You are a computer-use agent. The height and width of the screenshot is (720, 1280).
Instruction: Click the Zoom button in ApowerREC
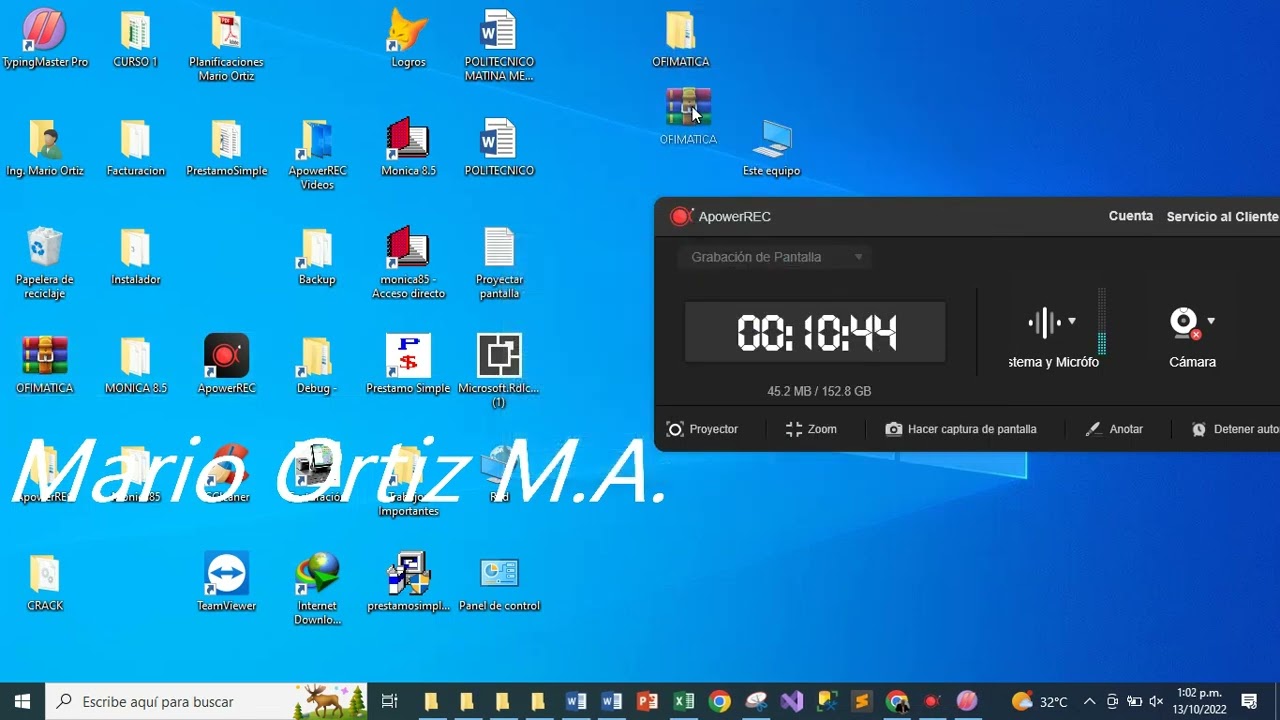[x=811, y=429]
